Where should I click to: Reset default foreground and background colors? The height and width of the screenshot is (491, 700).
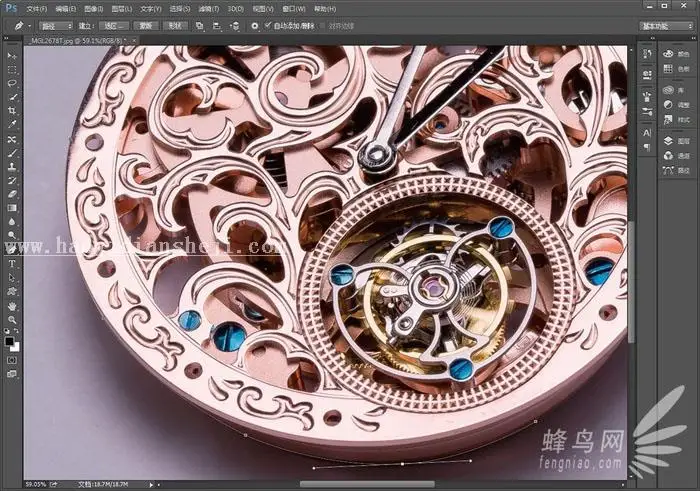pos(7,331)
